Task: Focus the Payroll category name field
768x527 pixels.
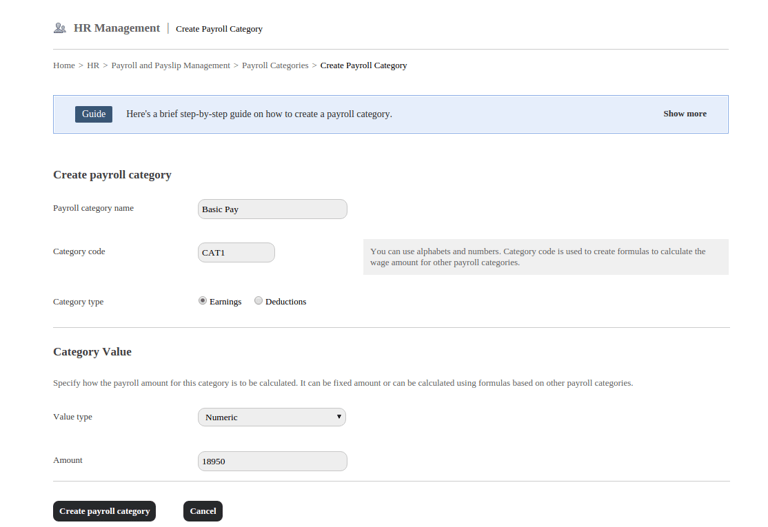Action: click(x=272, y=209)
